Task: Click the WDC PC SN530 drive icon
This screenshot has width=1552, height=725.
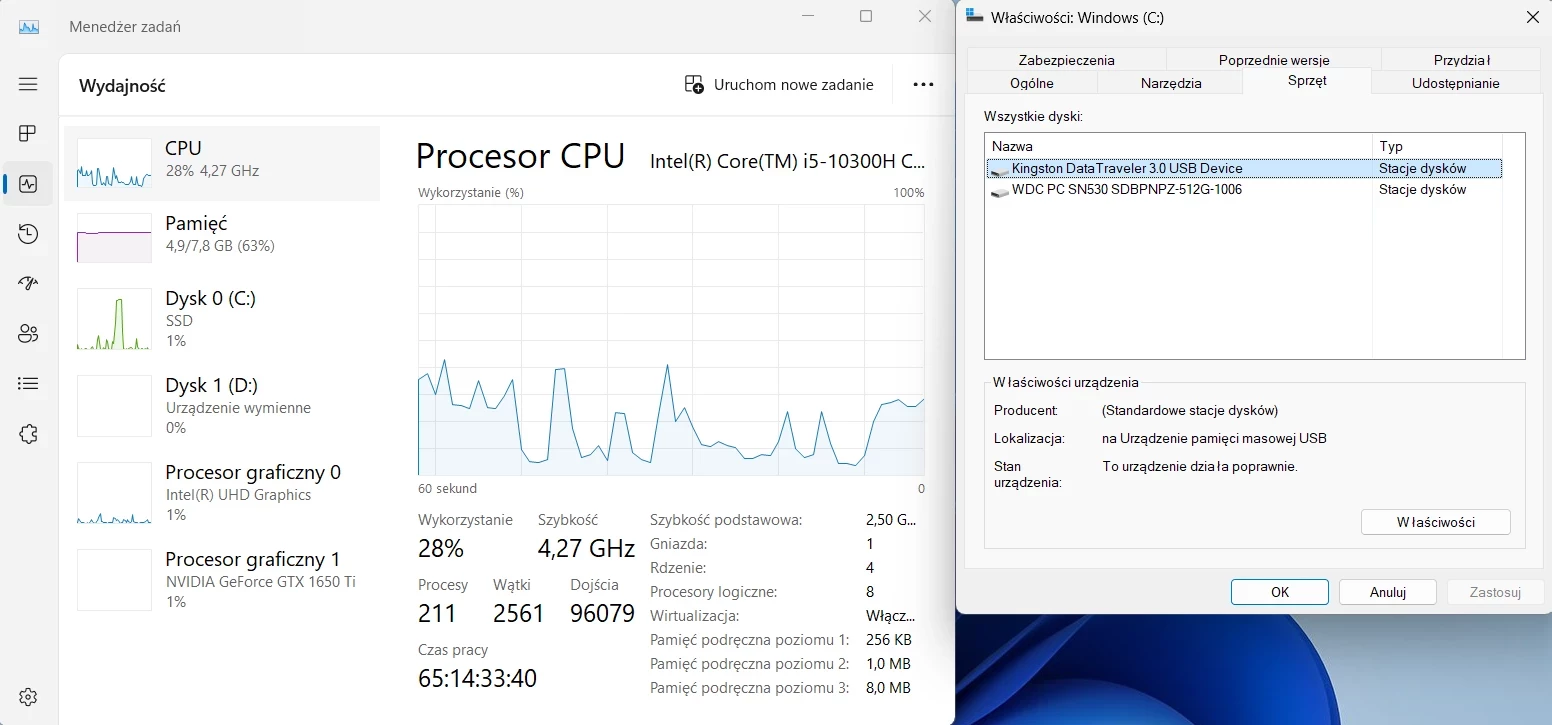Action: click(x=999, y=190)
